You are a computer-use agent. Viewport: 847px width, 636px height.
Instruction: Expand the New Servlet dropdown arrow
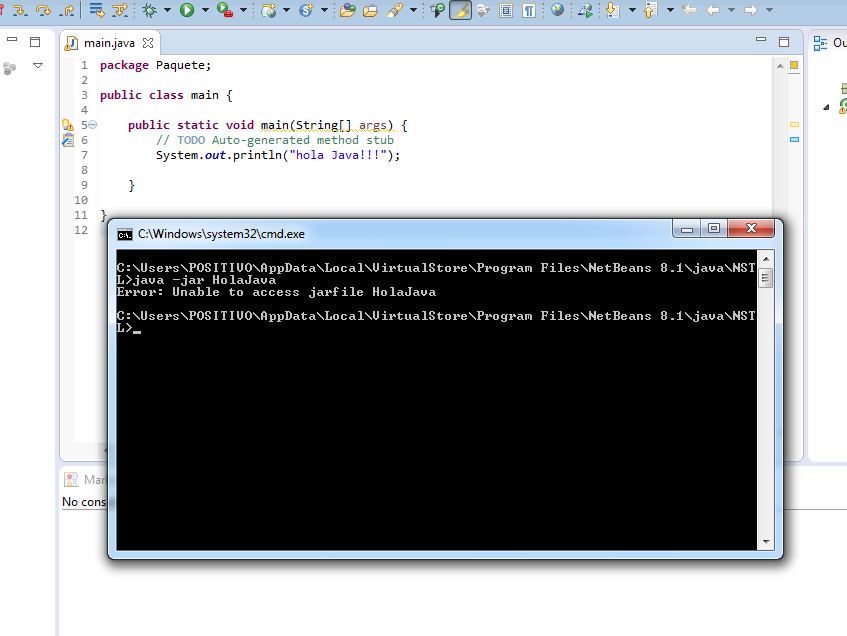[324, 10]
